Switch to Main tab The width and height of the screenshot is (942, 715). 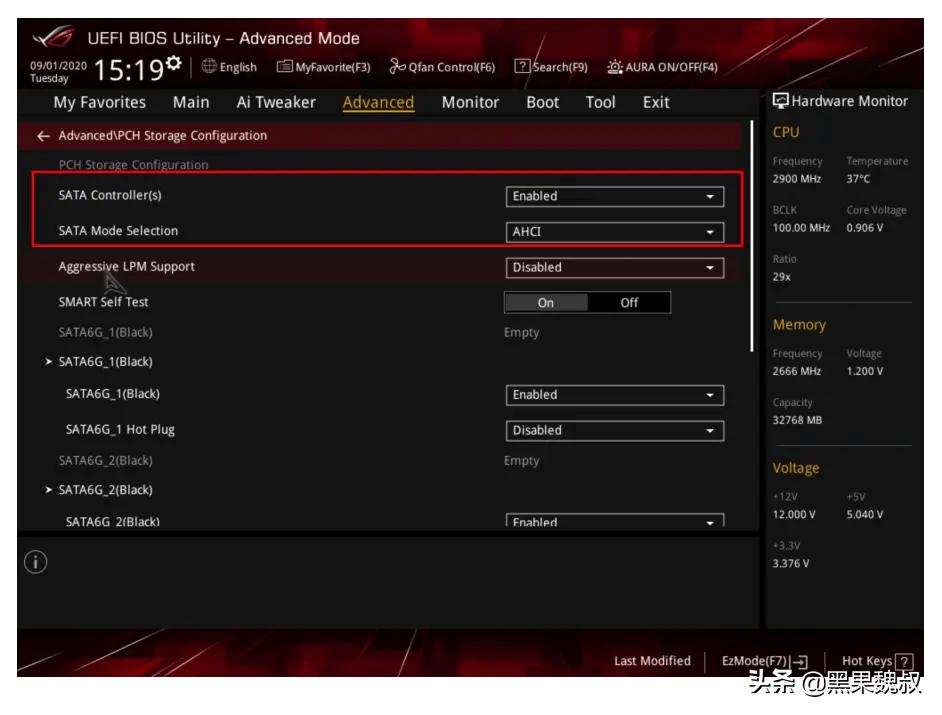pyautogui.click(x=191, y=103)
